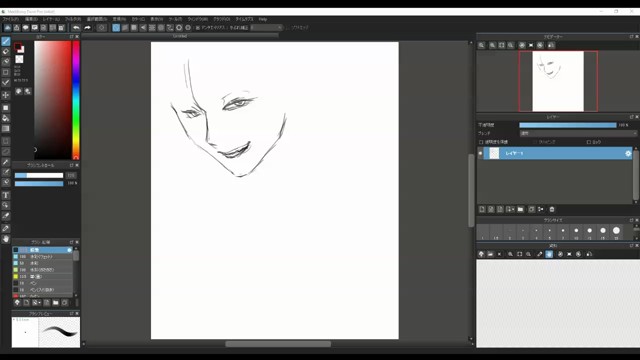Select the Hand pan tool

[x=6, y=239]
